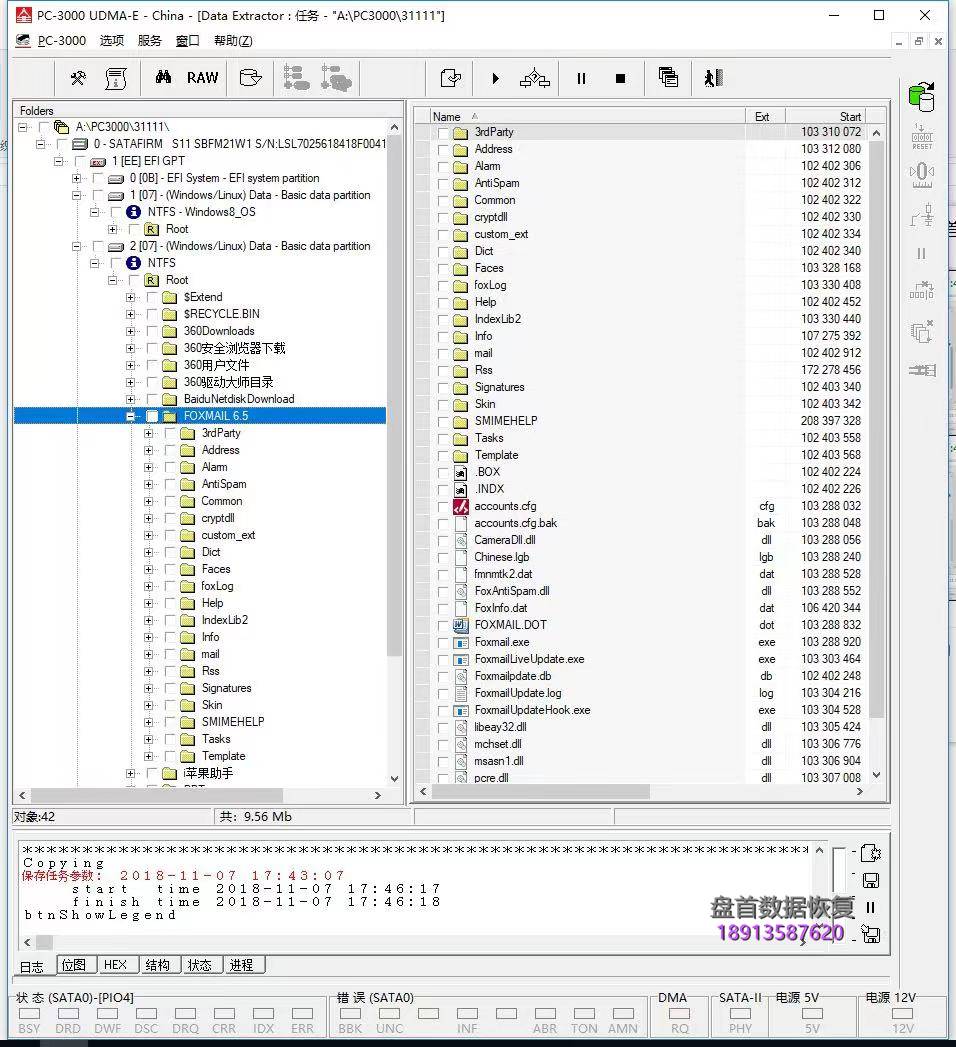Image resolution: width=956 pixels, height=1047 pixels.
Task: Check the $RECYCLE.BIN folder checkbox in tree
Action: (152, 314)
